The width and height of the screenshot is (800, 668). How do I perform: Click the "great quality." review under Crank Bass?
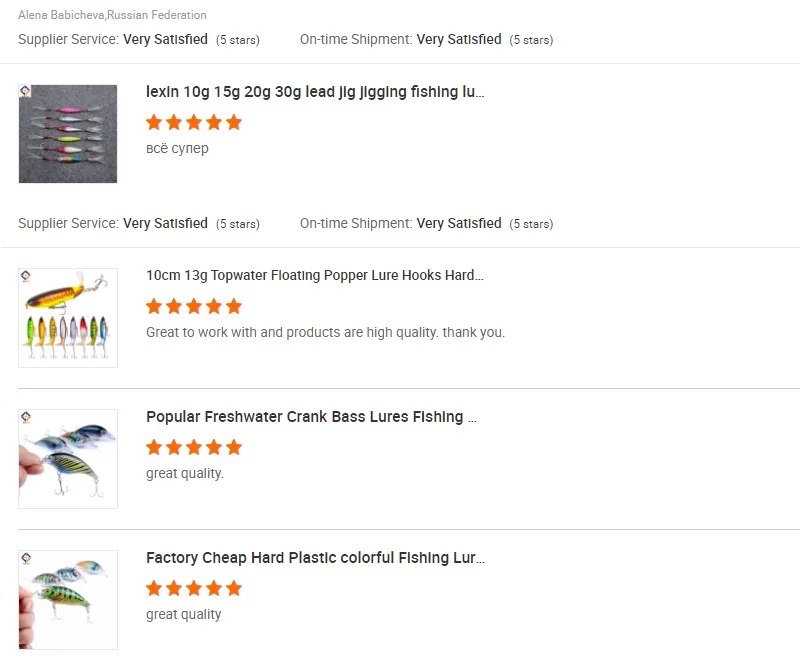[x=185, y=473]
